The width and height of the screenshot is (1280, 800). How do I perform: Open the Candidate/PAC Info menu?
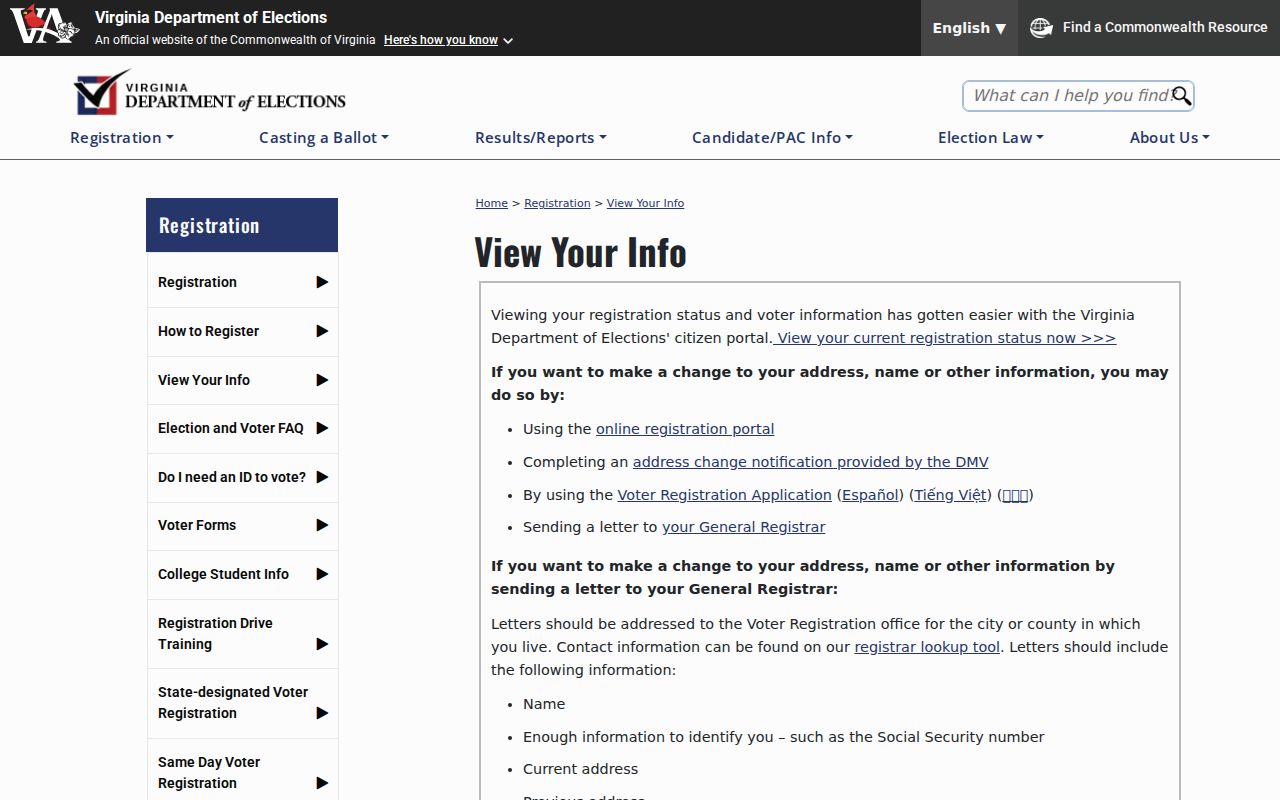coord(772,138)
